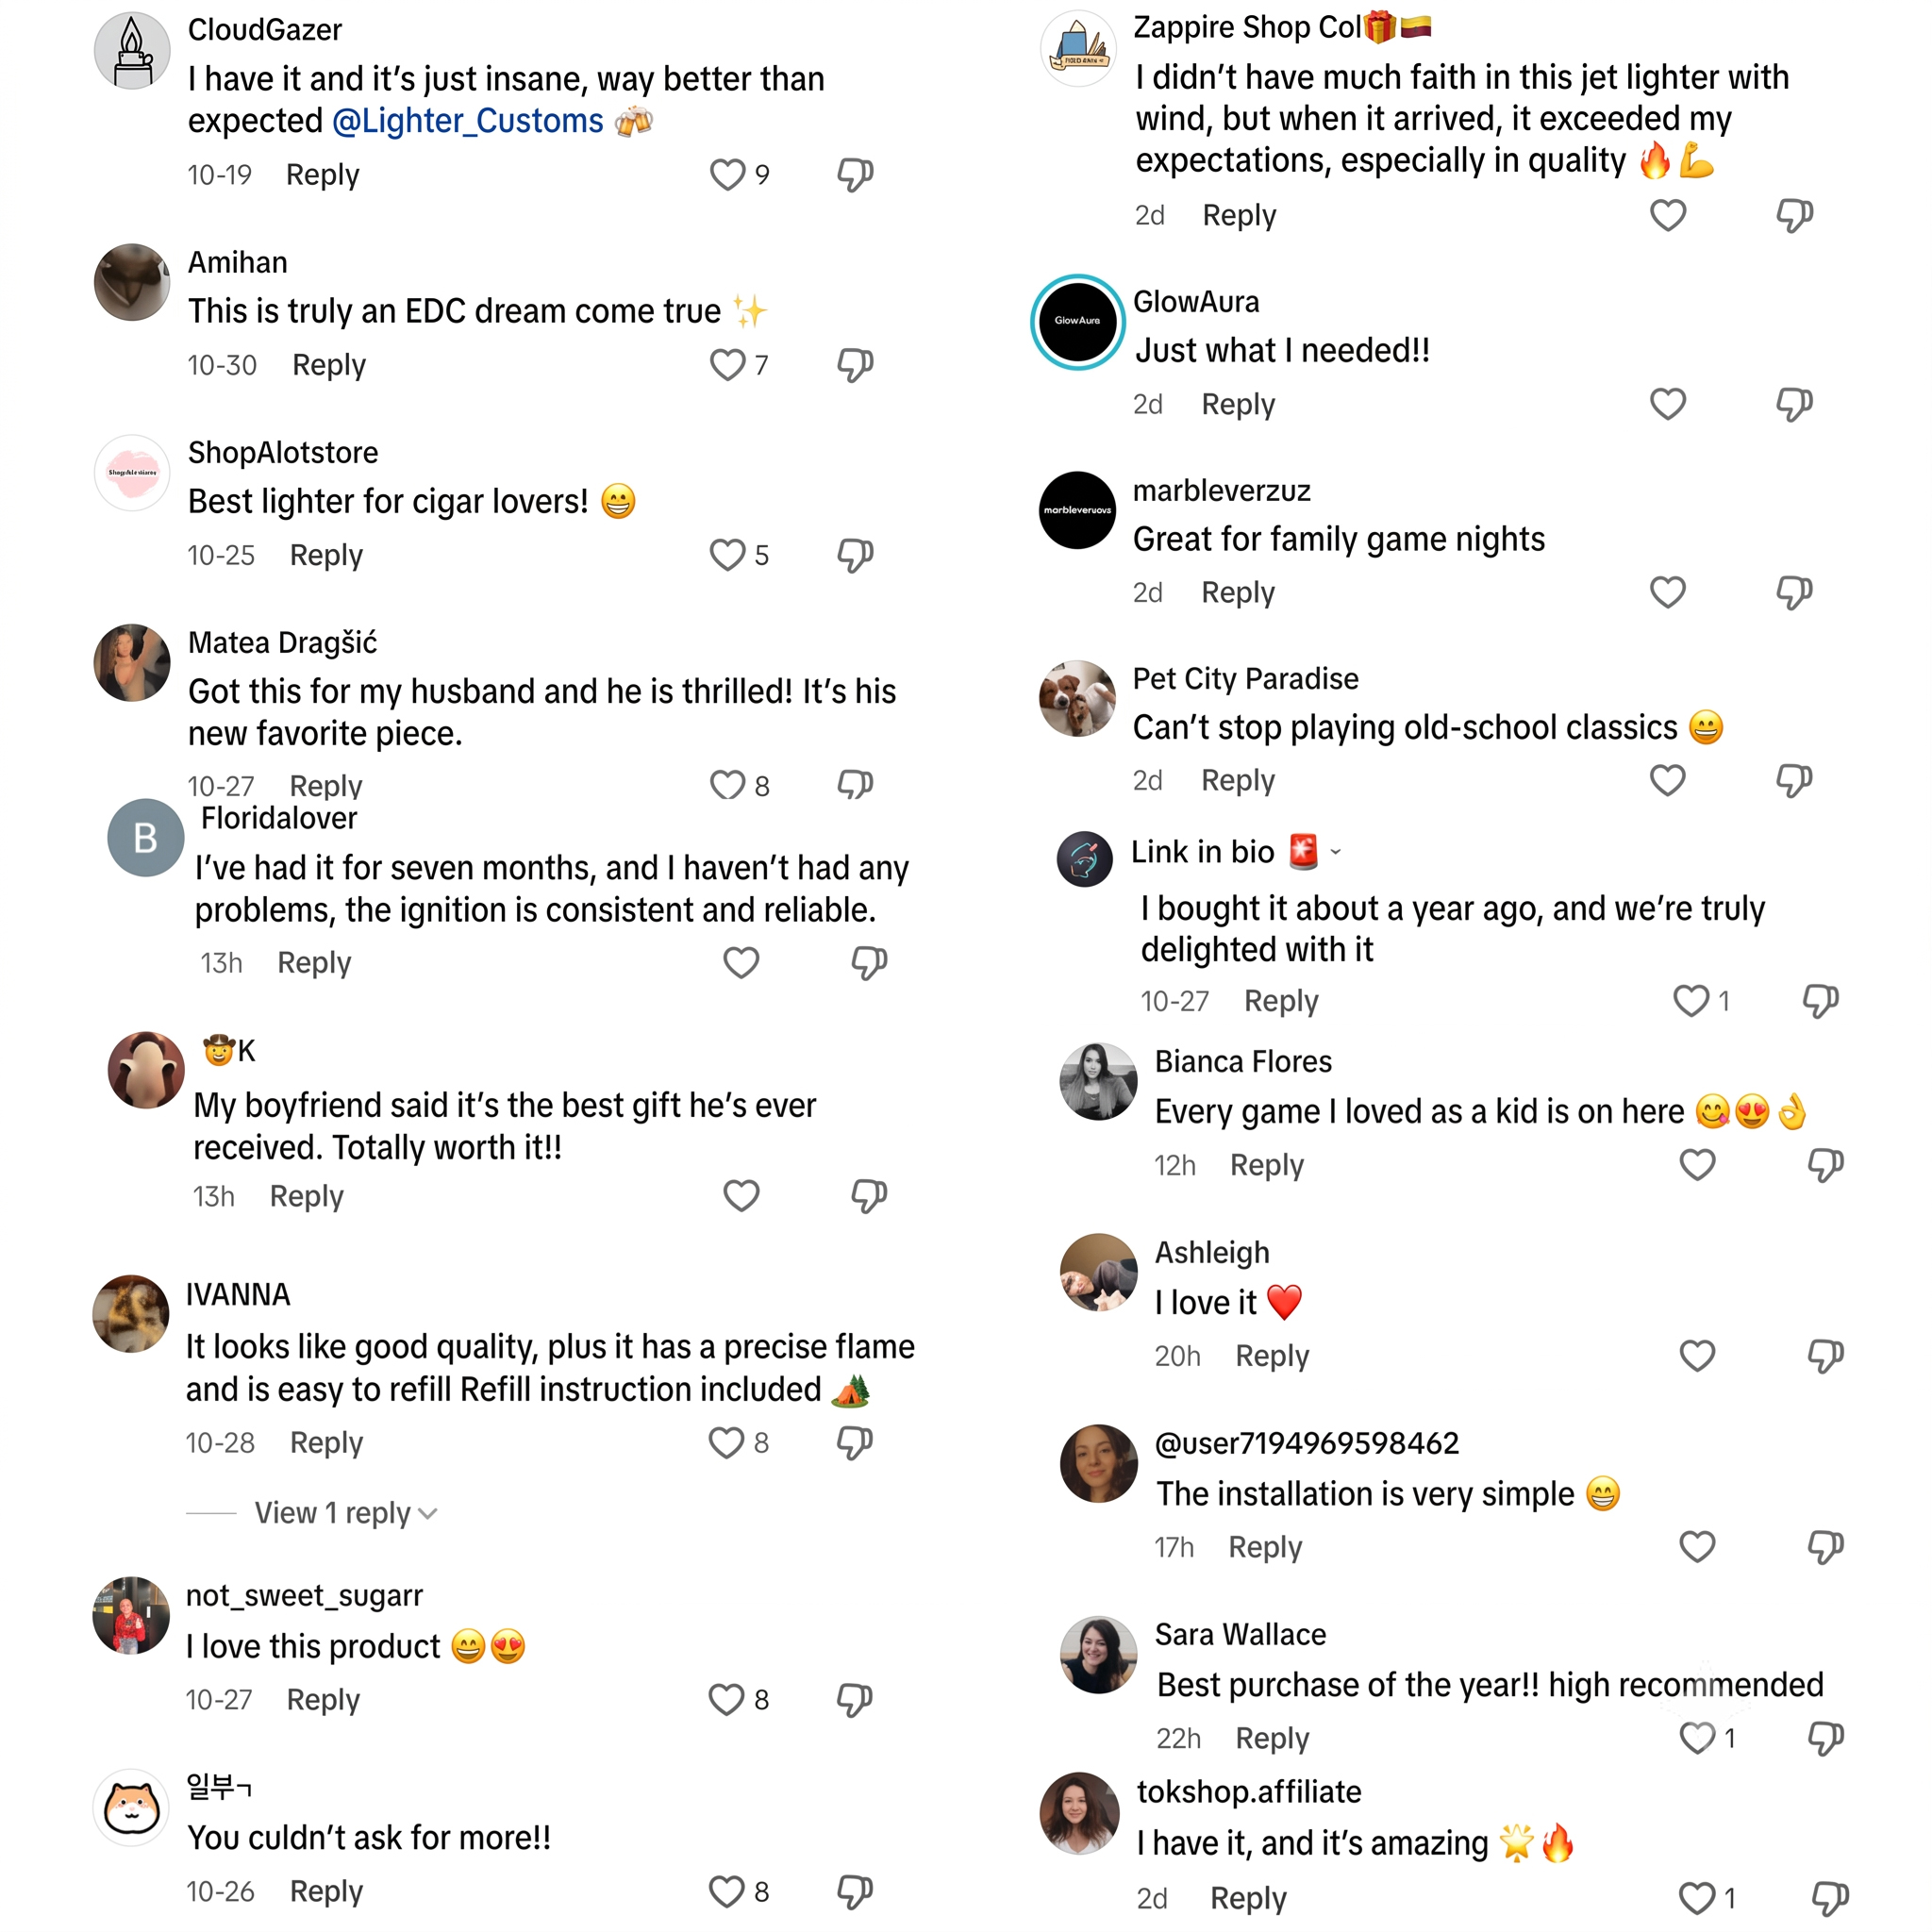
Task: Reply to marbleverzuz's family game nights comment
Action: (1238, 593)
